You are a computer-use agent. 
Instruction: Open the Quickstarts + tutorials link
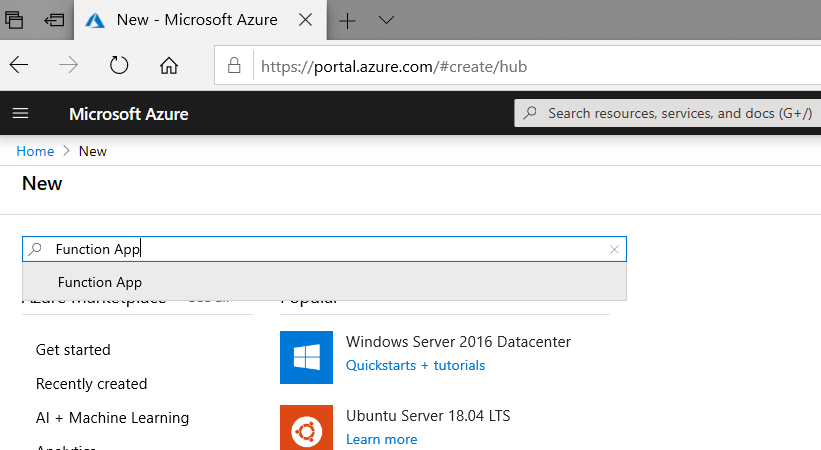(x=415, y=365)
